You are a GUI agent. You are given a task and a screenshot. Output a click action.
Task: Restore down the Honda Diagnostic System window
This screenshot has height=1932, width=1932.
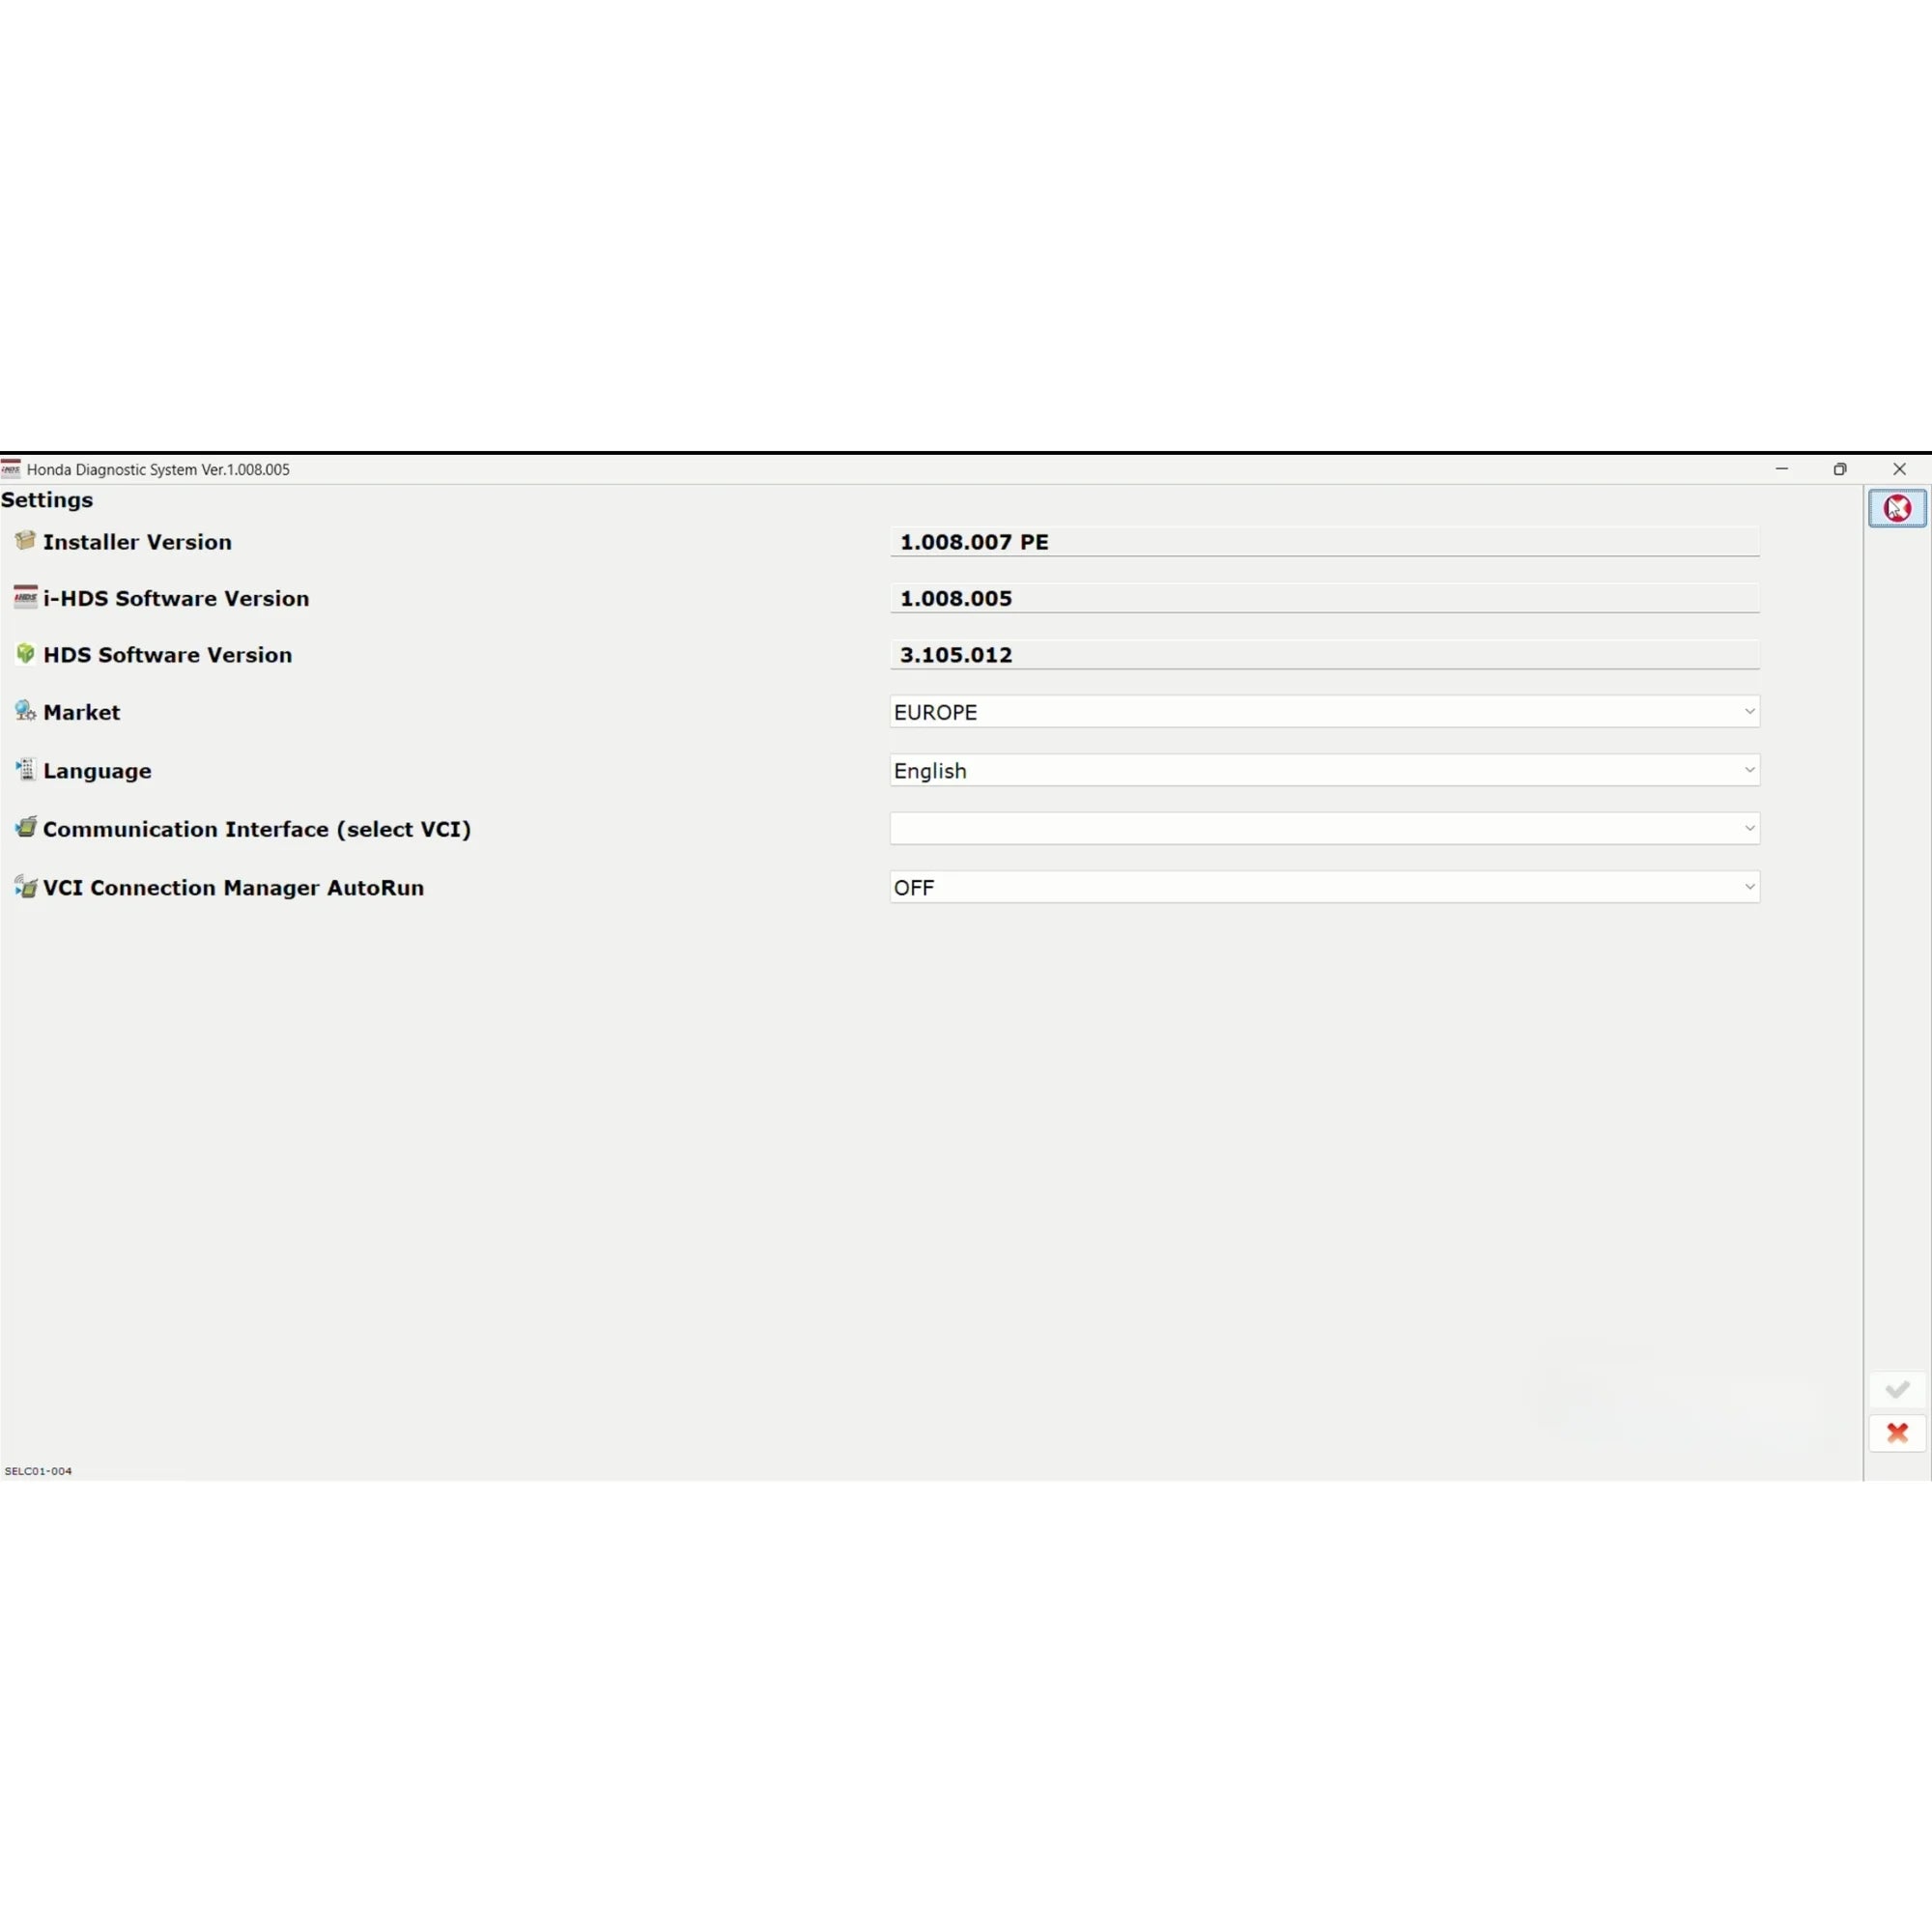point(1840,469)
